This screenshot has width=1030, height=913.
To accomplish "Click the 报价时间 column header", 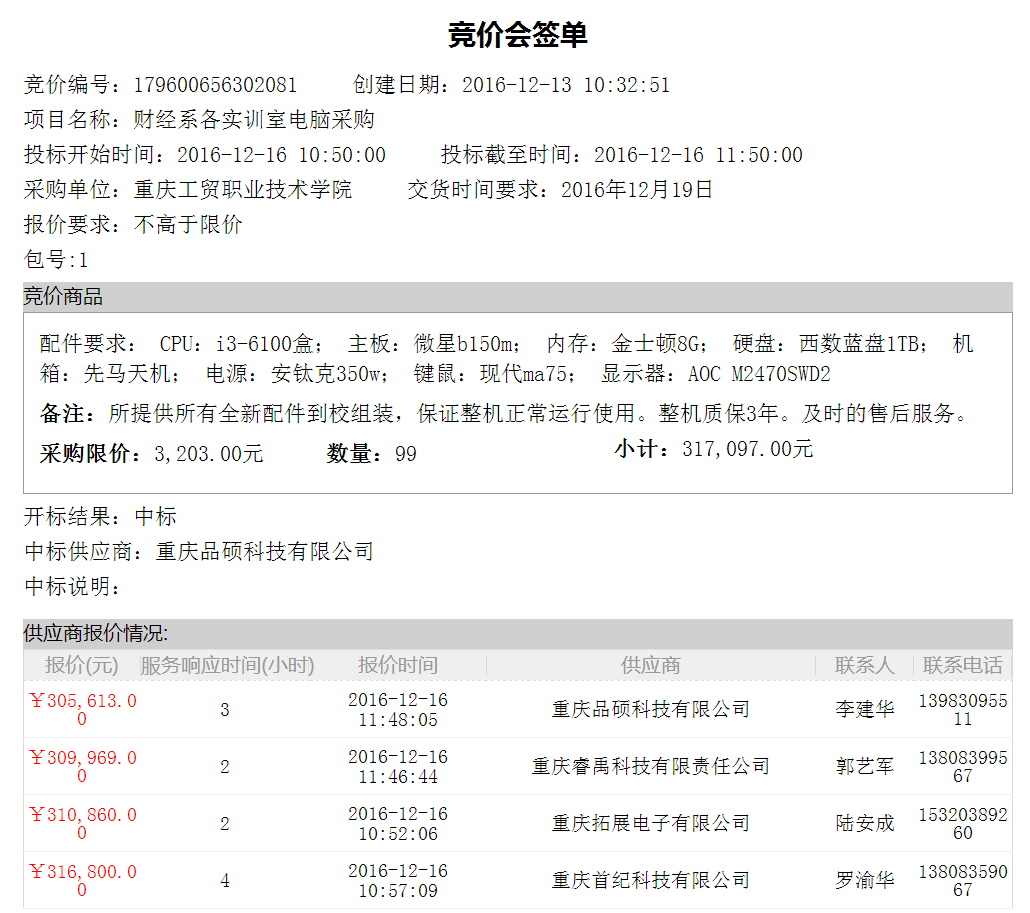I will 398,665.
